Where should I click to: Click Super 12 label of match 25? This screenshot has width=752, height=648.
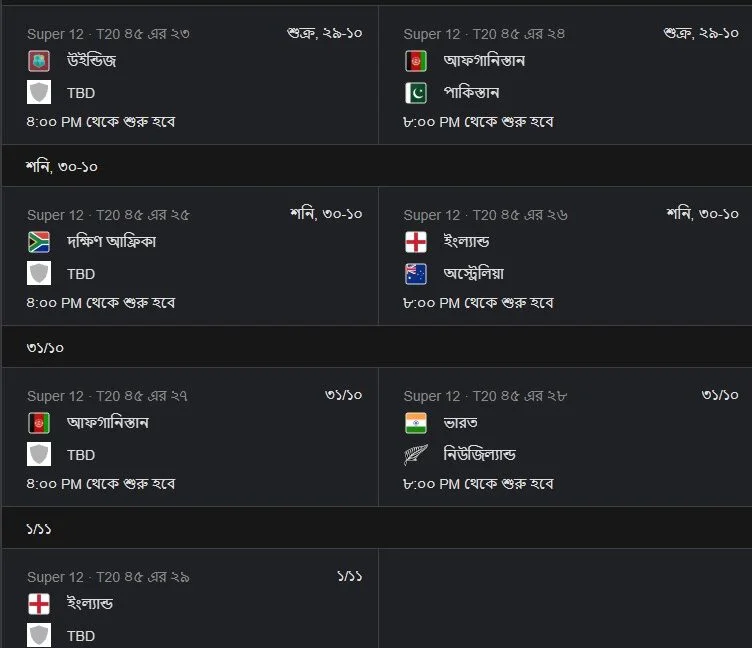tap(55, 215)
